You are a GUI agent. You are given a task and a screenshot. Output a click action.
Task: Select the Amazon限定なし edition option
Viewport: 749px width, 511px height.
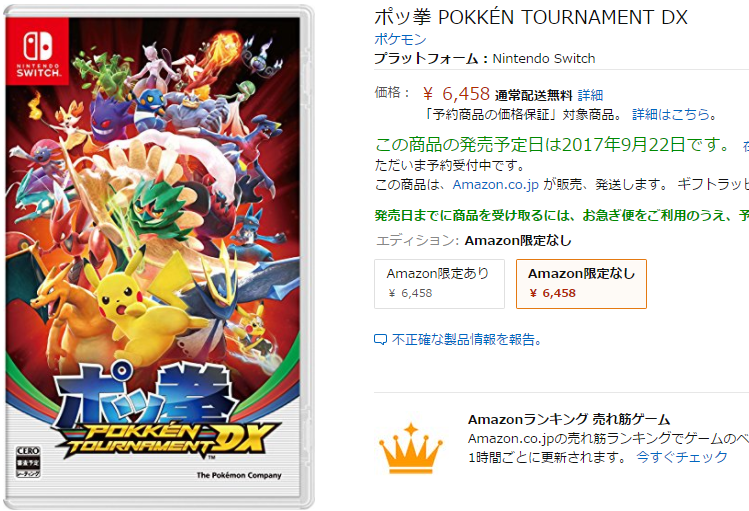581,284
